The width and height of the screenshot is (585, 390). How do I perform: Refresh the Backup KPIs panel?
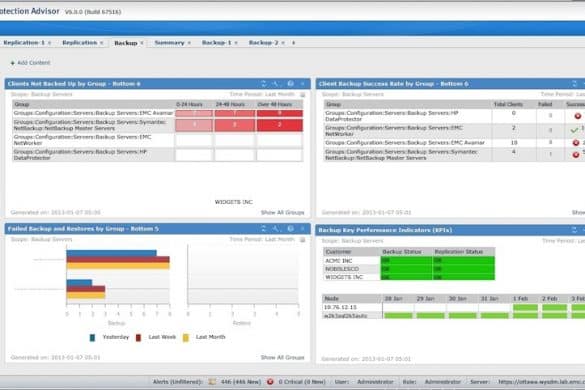575,230
